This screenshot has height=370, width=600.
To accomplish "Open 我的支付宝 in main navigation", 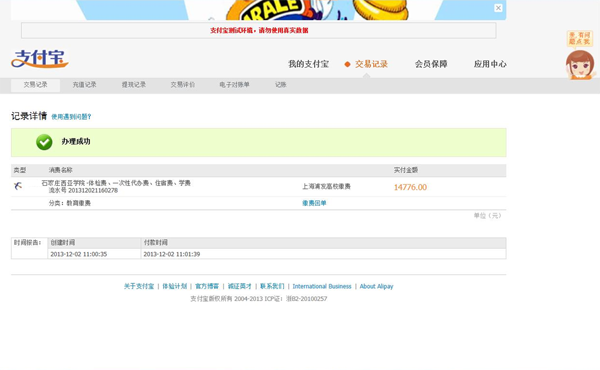I will click(x=308, y=64).
